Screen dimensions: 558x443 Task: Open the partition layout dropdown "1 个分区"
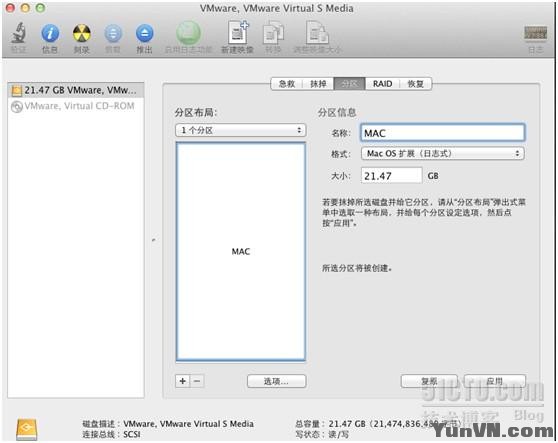(241, 130)
